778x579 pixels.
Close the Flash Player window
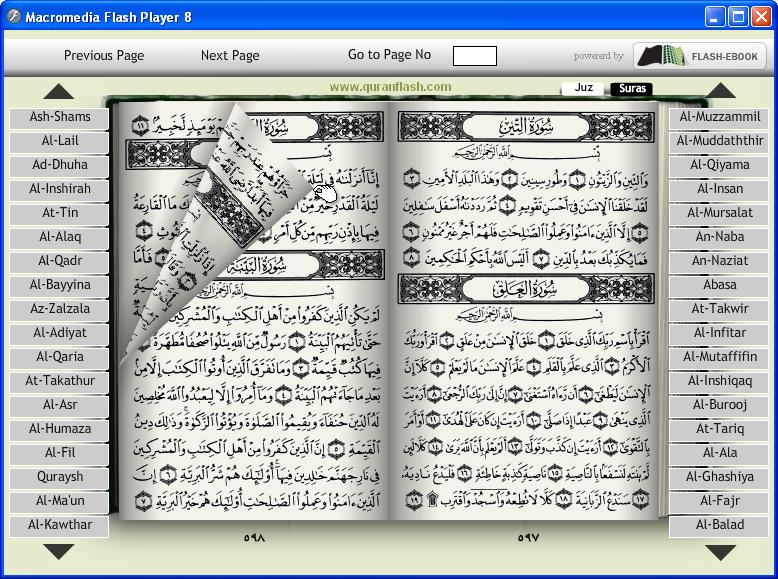coord(761,17)
